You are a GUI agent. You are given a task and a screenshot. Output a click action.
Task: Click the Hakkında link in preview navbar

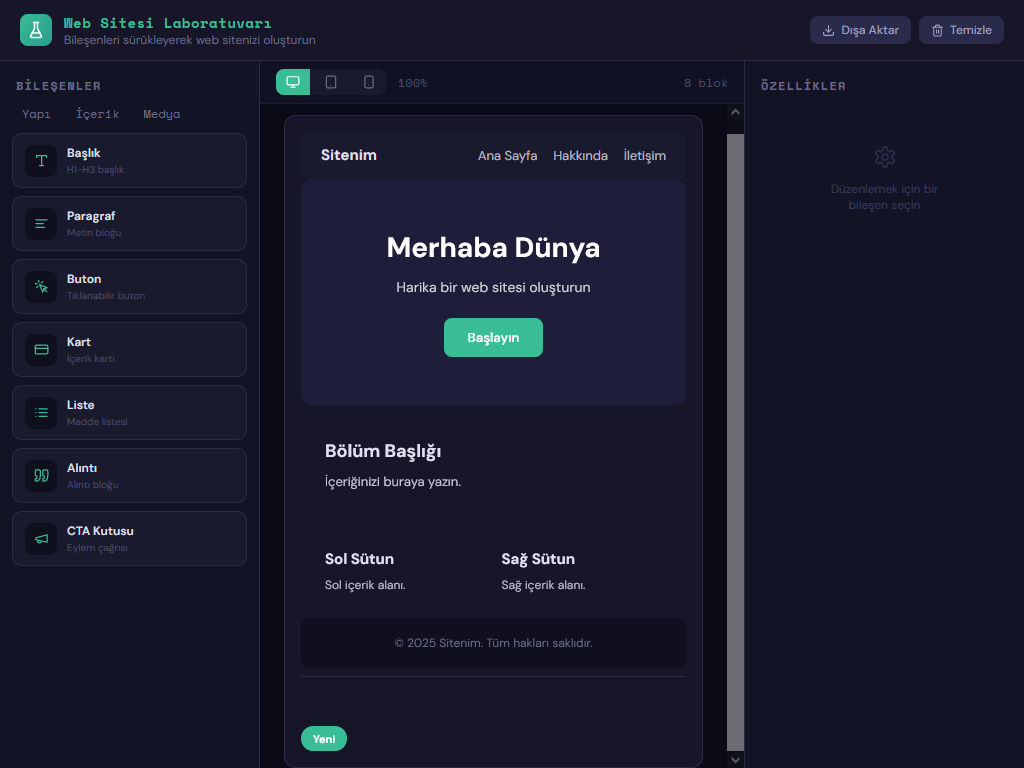pyautogui.click(x=580, y=155)
